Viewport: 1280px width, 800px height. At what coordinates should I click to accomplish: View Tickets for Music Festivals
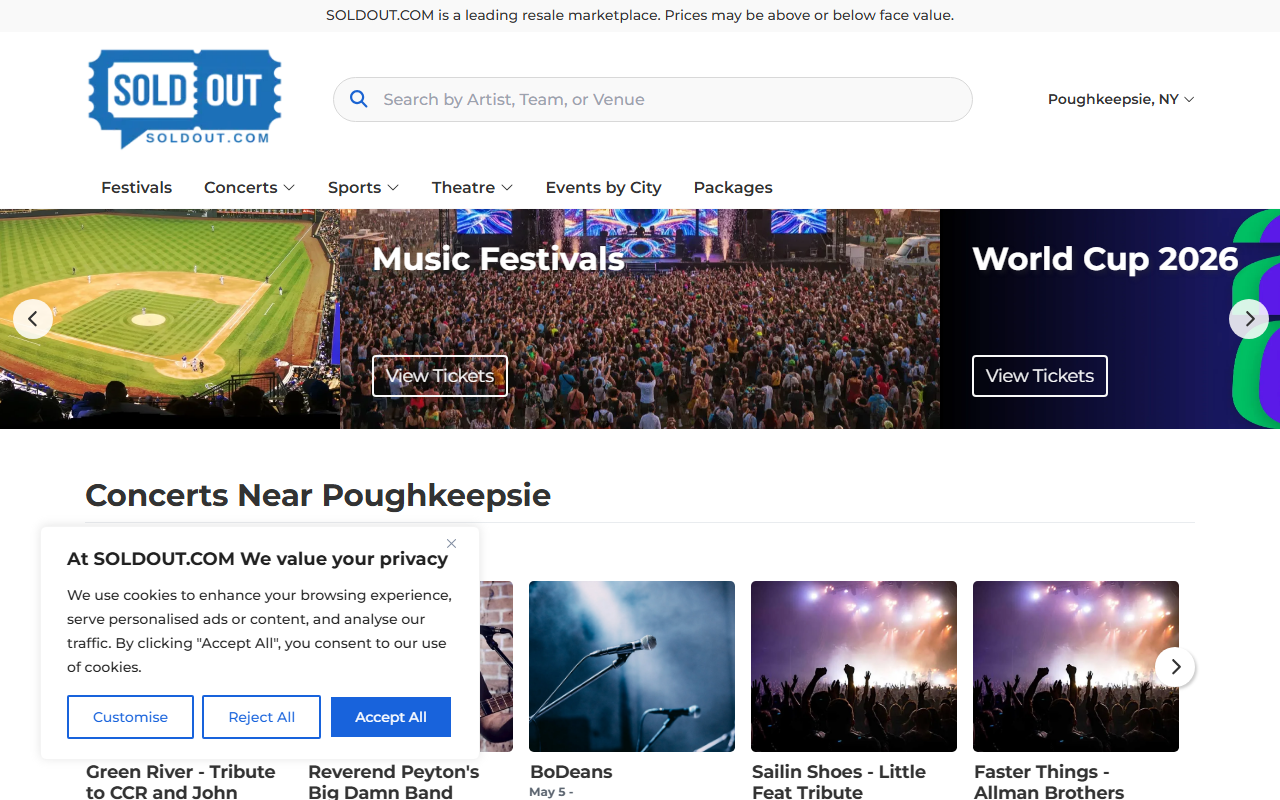[x=440, y=376]
